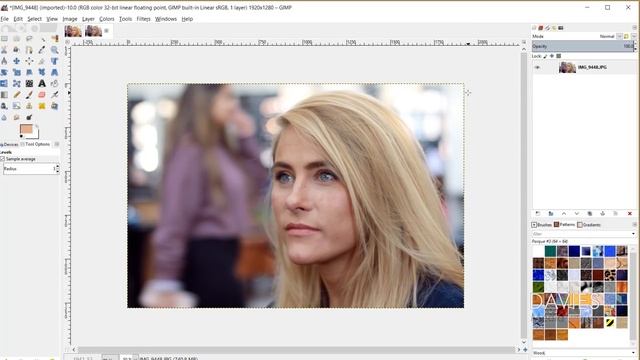Viewport: 640px width, 360px height.
Task: Click the layer Opacity slider
Action: point(582,47)
